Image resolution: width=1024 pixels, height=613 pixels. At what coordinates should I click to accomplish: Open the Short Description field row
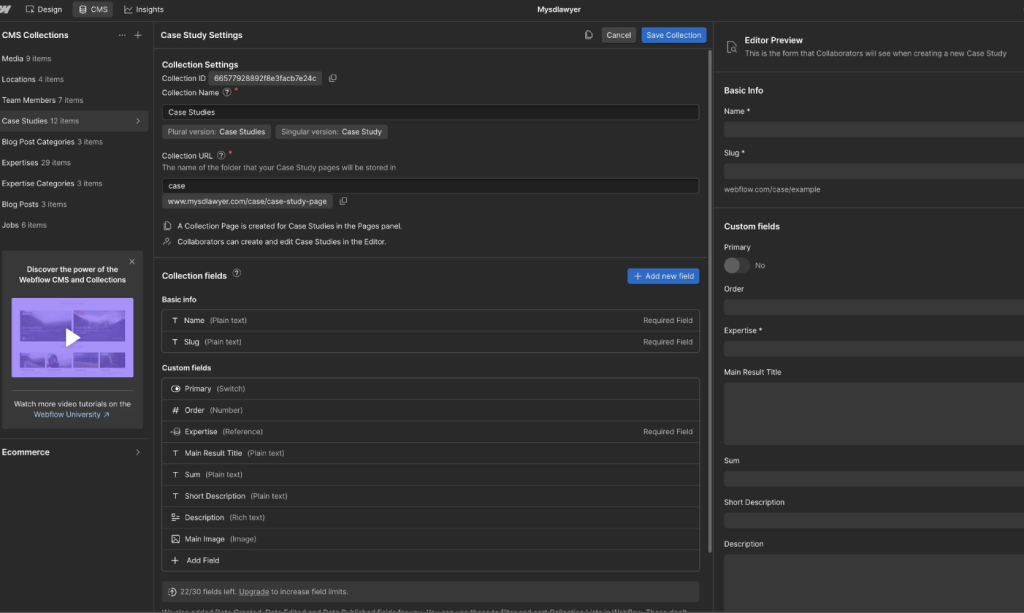(430, 496)
